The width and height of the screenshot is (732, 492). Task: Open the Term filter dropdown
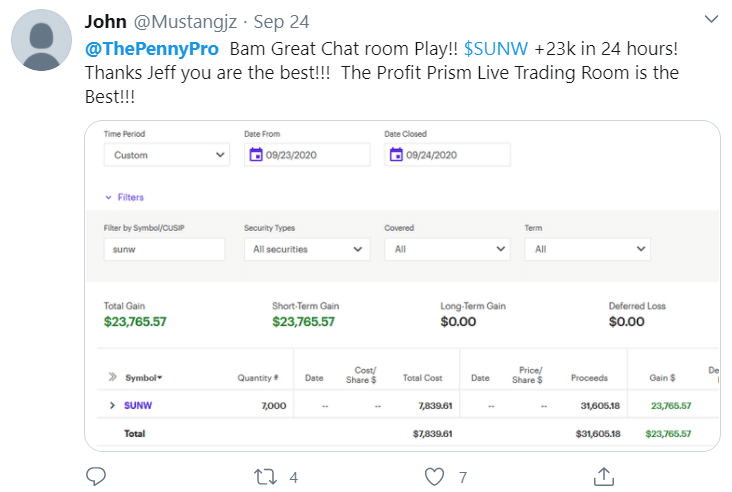tap(587, 249)
